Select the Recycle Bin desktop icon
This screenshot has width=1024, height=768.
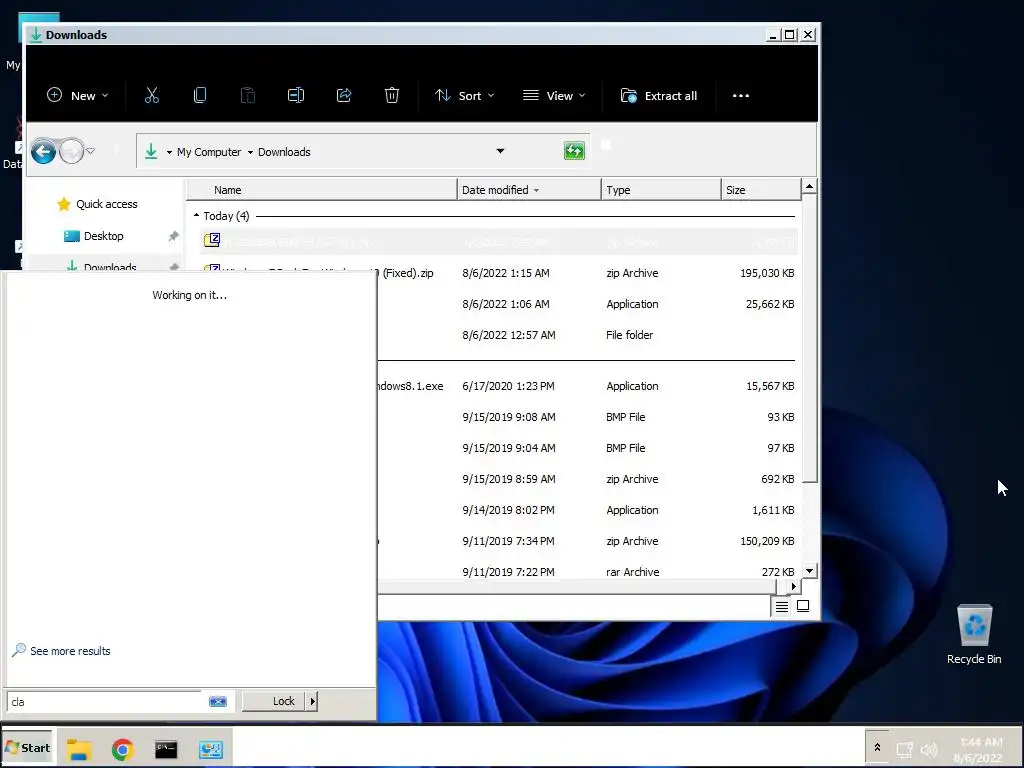point(974,635)
